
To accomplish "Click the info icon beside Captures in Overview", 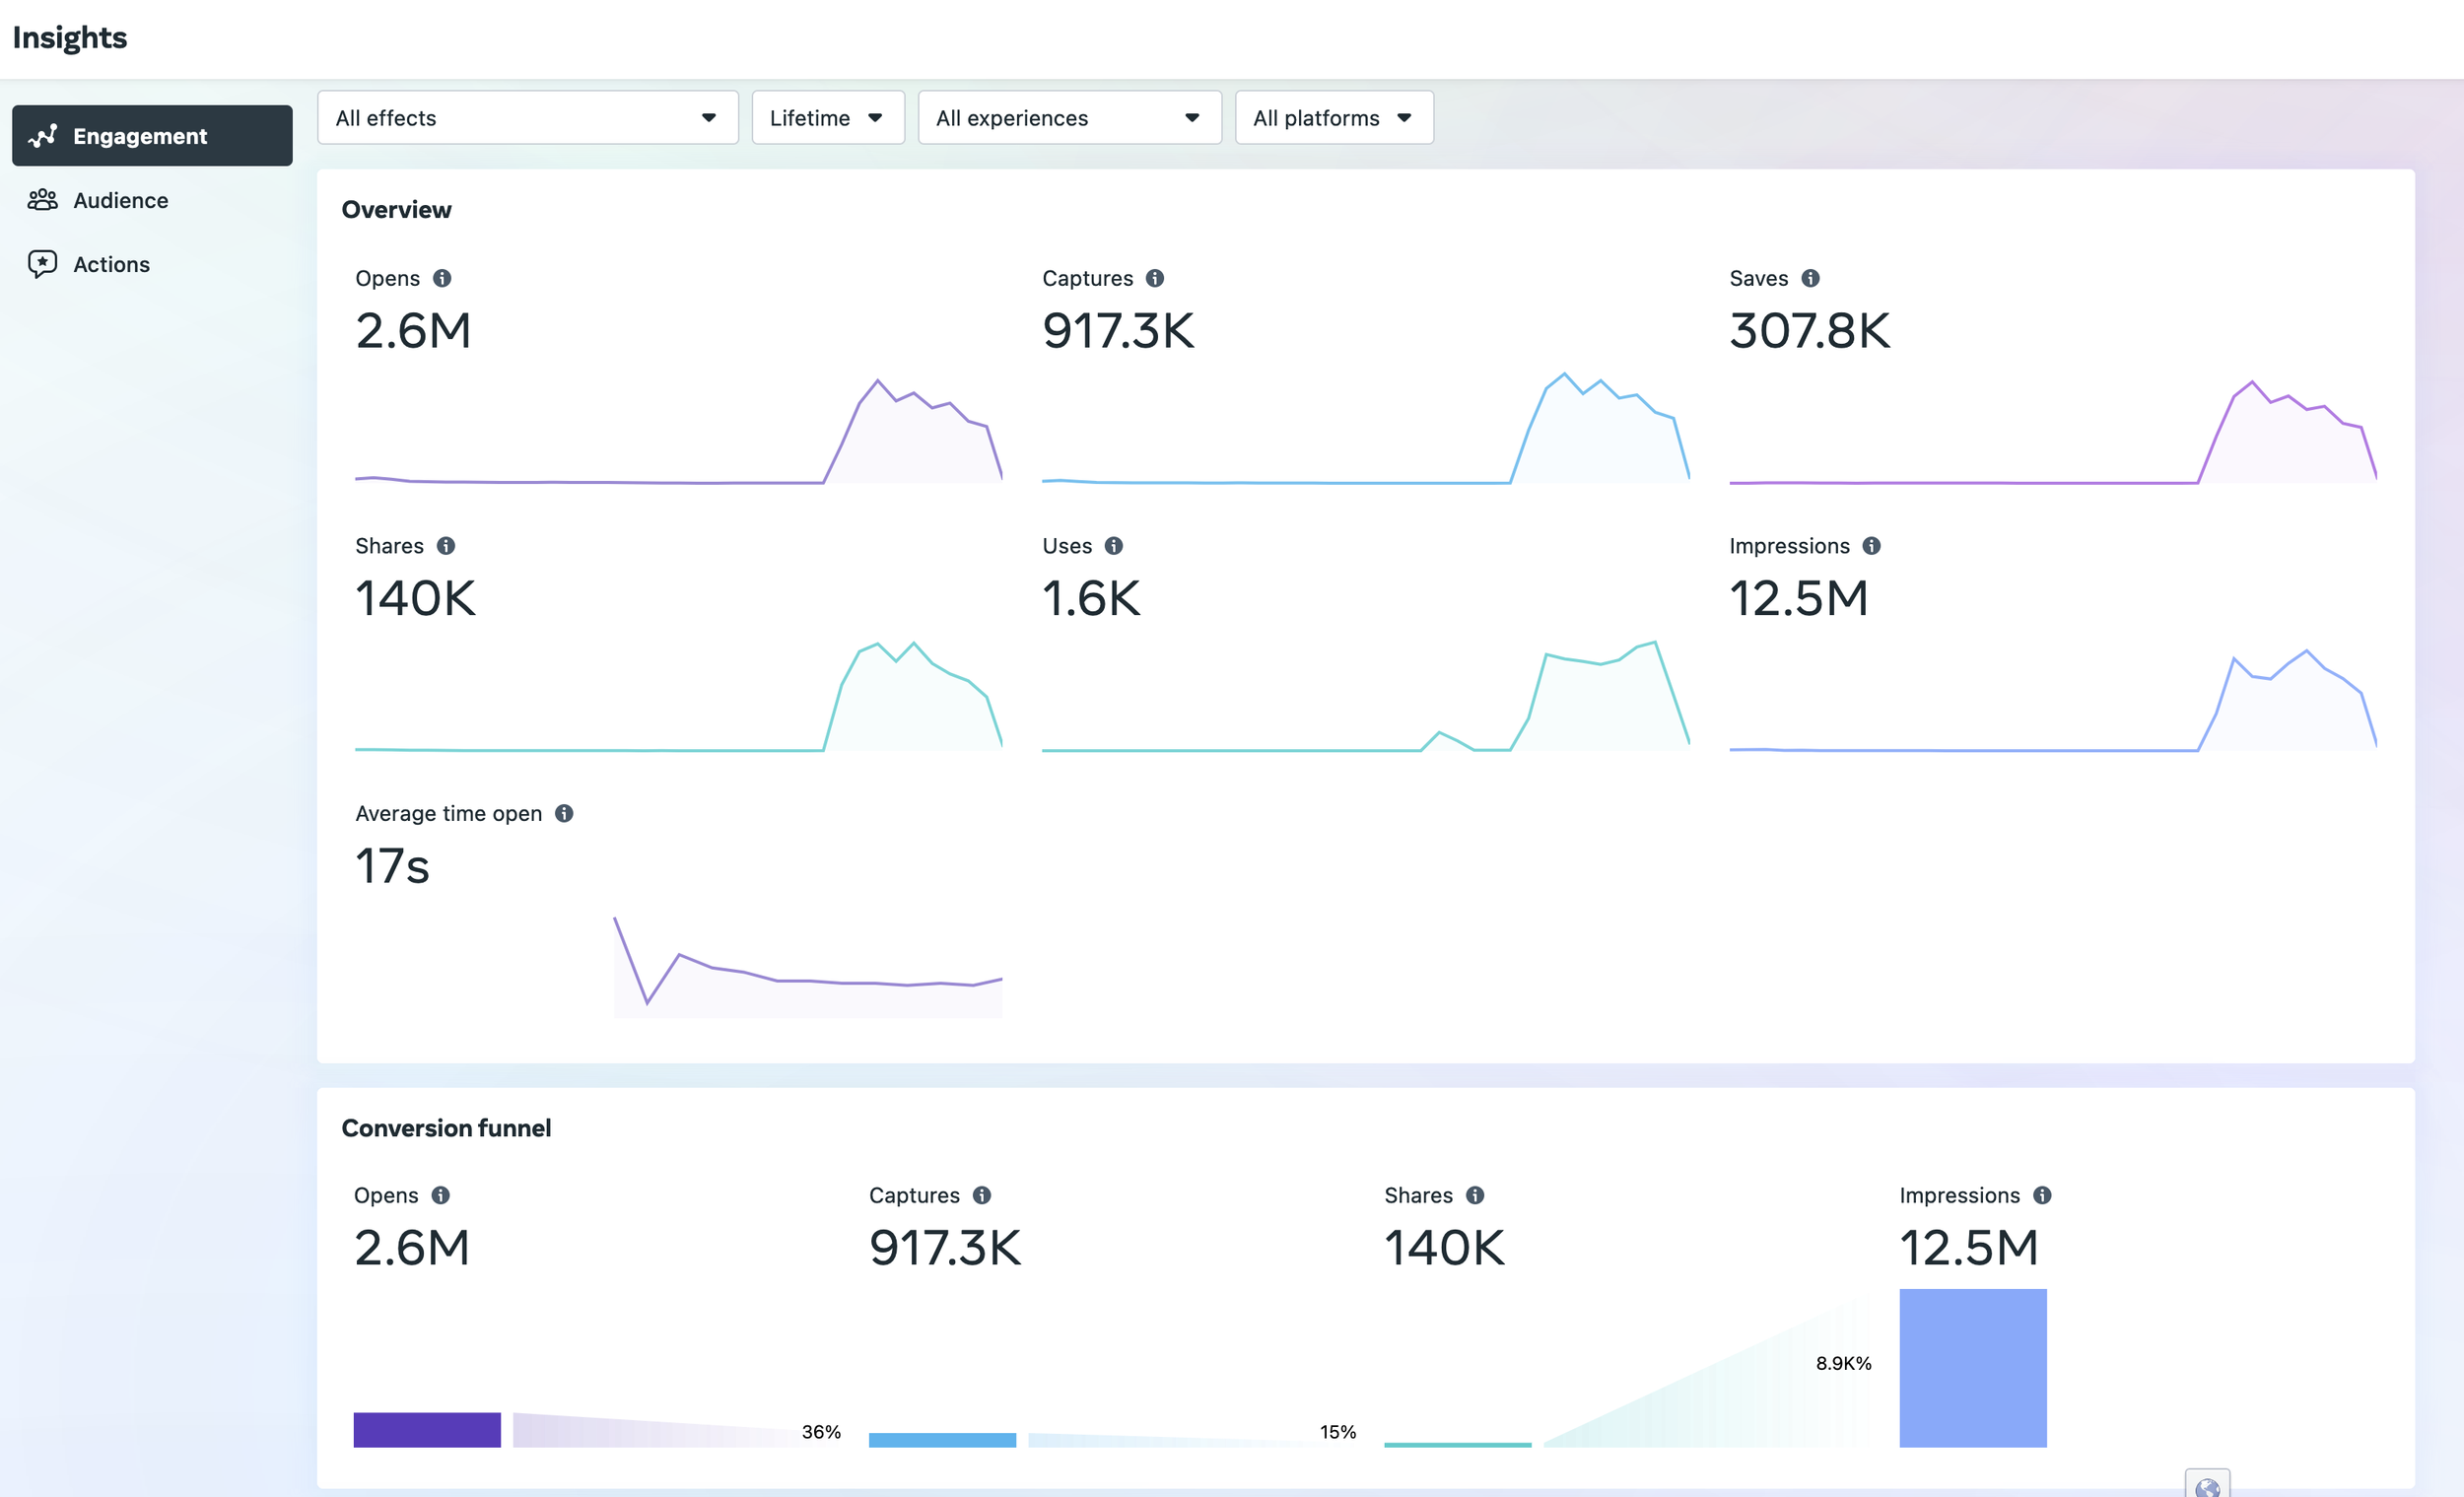I will pos(1155,278).
